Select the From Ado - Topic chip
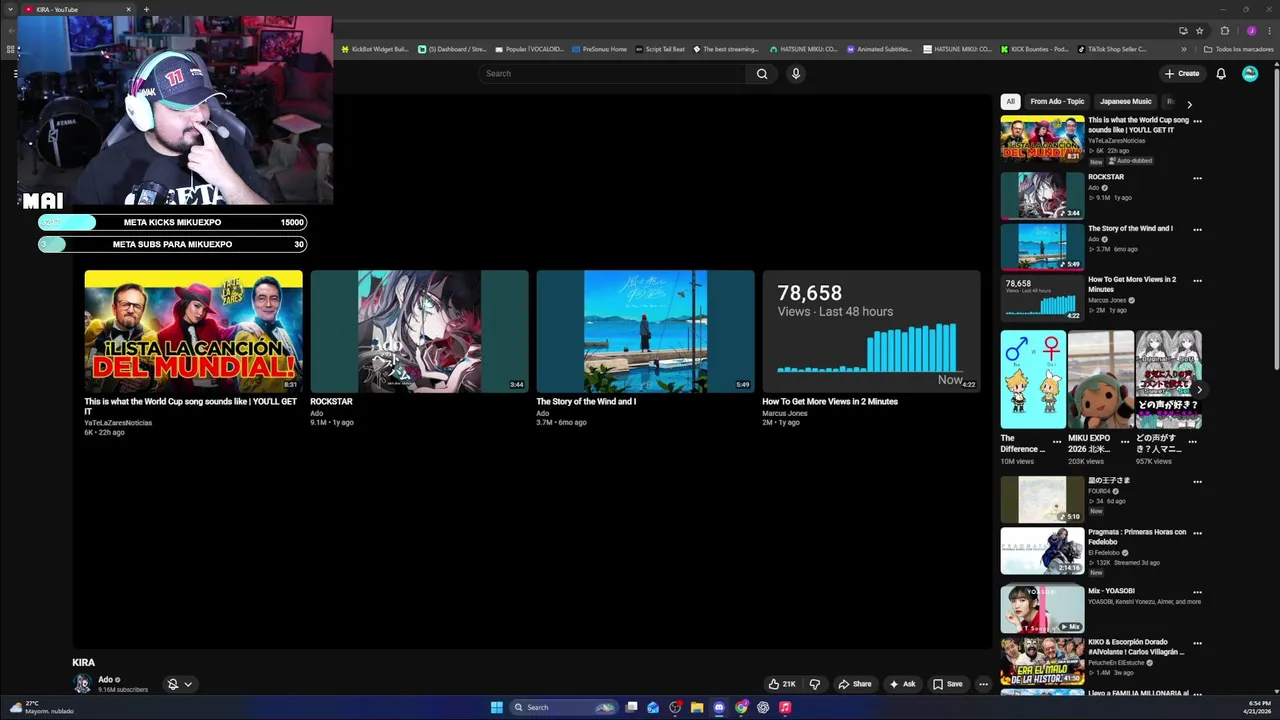This screenshot has height=720, width=1280. tap(1057, 101)
